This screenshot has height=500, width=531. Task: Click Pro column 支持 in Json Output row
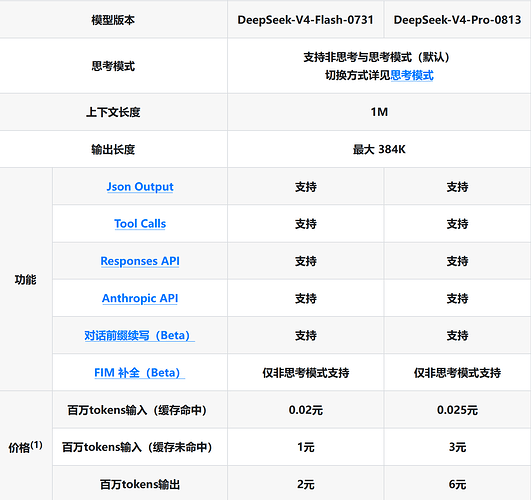pyautogui.click(x=457, y=187)
